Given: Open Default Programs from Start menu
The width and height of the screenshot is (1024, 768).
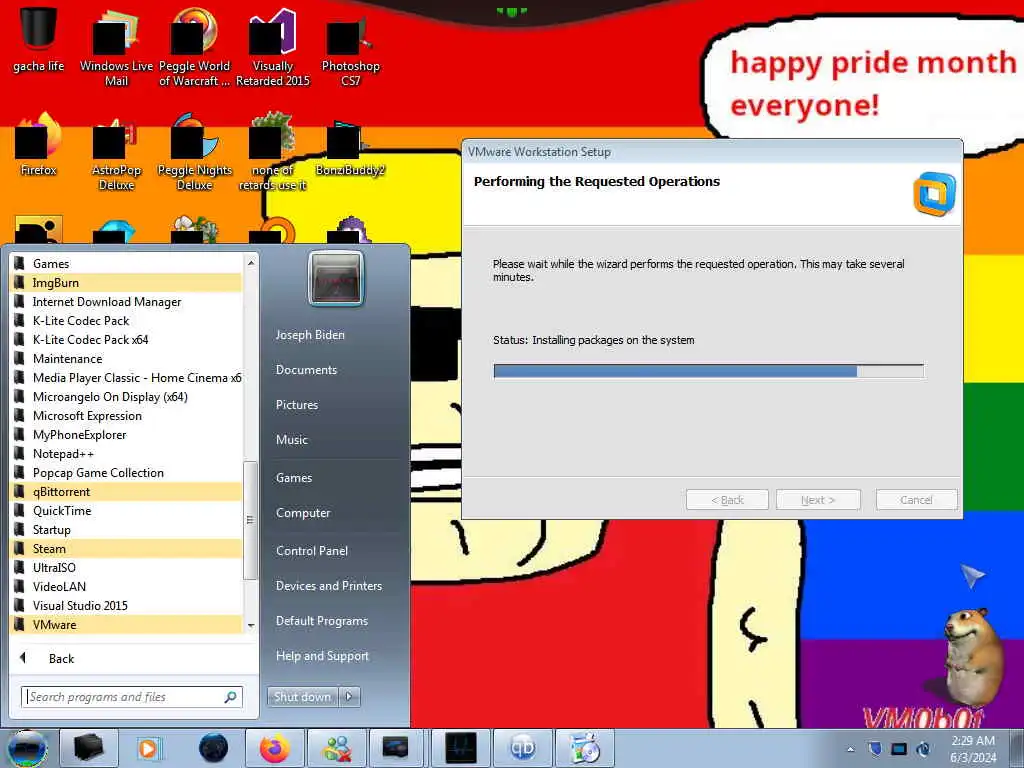Looking at the screenshot, I should pos(322,621).
